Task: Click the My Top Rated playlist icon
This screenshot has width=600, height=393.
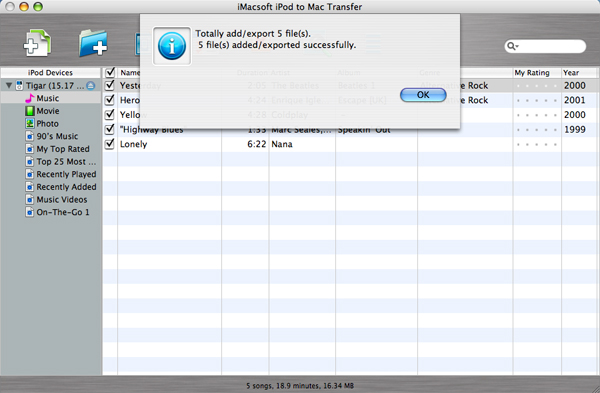Action: pos(29,148)
